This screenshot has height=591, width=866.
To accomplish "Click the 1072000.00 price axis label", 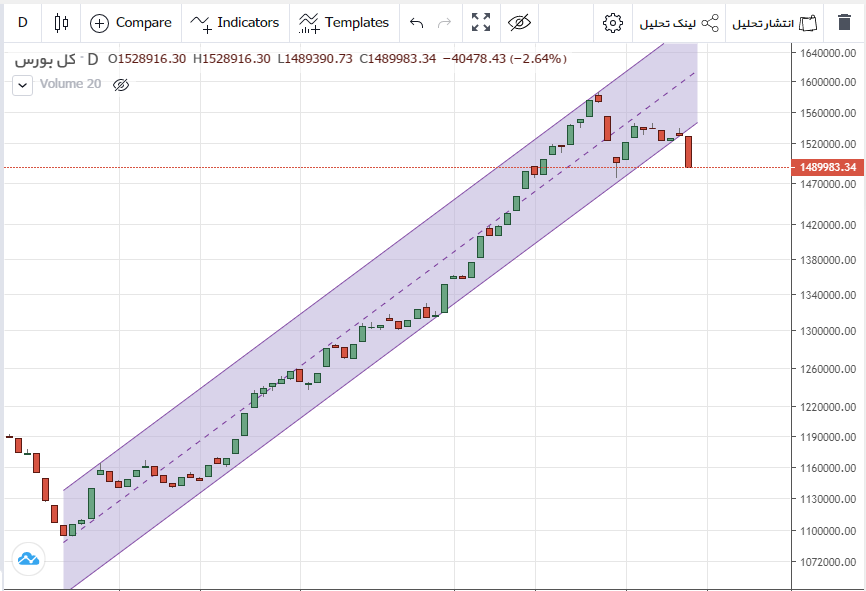I will pyautogui.click(x=828, y=562).
